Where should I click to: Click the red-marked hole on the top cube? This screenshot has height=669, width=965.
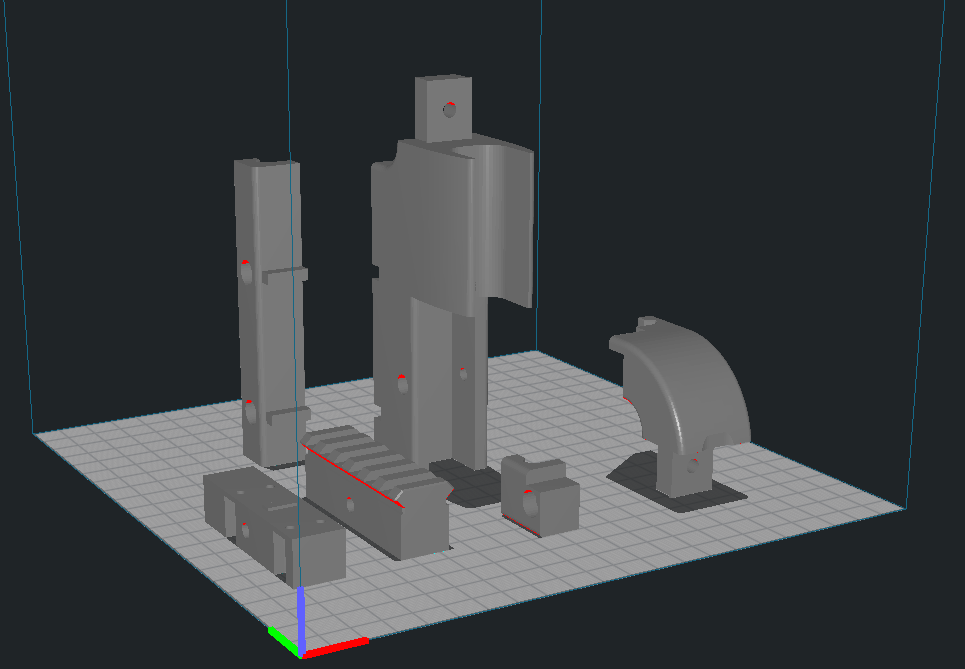pyautogui.click(x=450, y=110)
